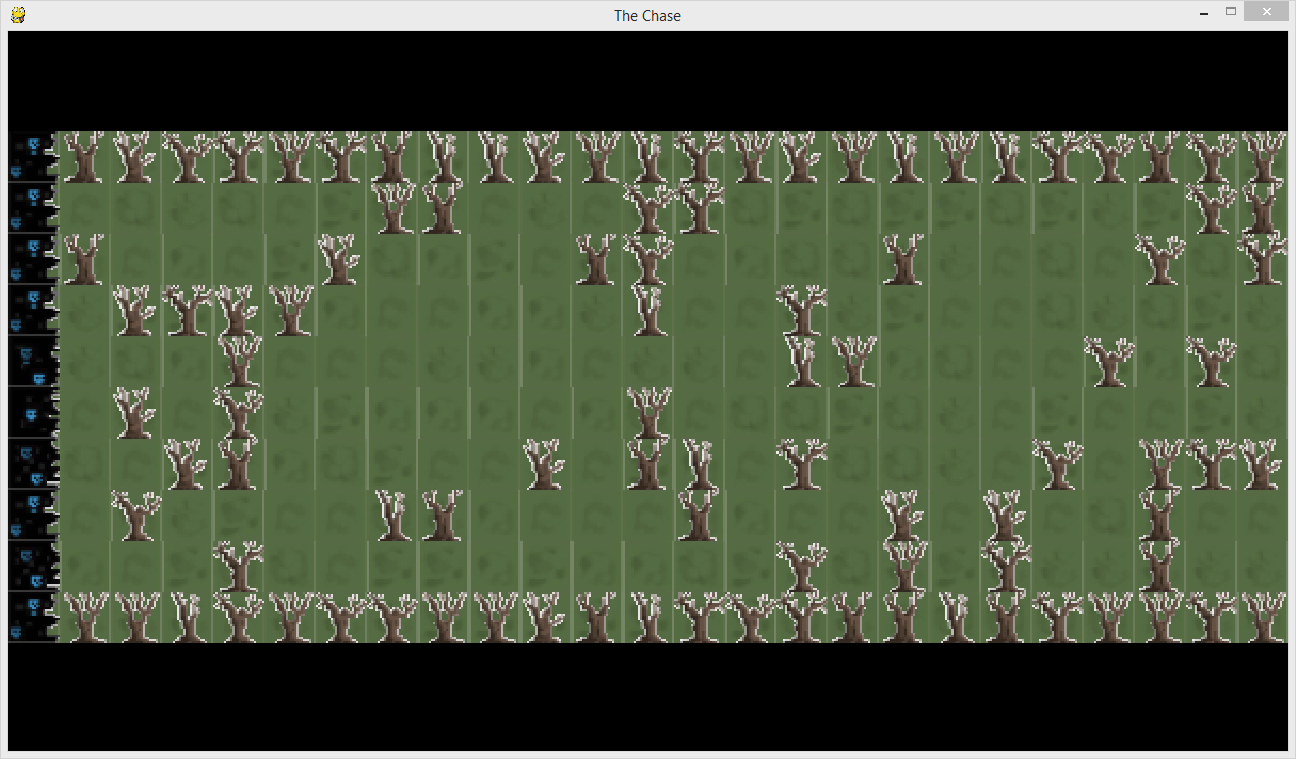The width and height of the screenshot is (1296, 759).
Task: Click the "The Chase" window title text
Action: tap(647, 15)
